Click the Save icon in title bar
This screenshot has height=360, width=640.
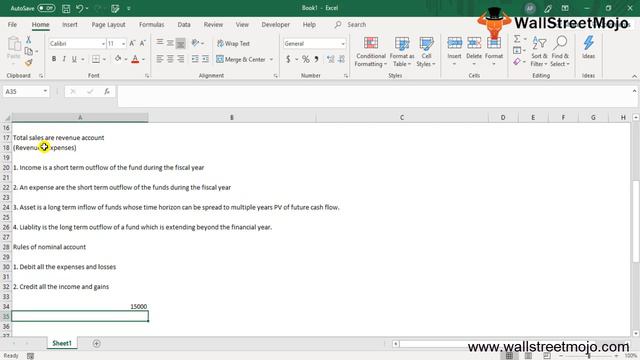(x=66, y=8)
